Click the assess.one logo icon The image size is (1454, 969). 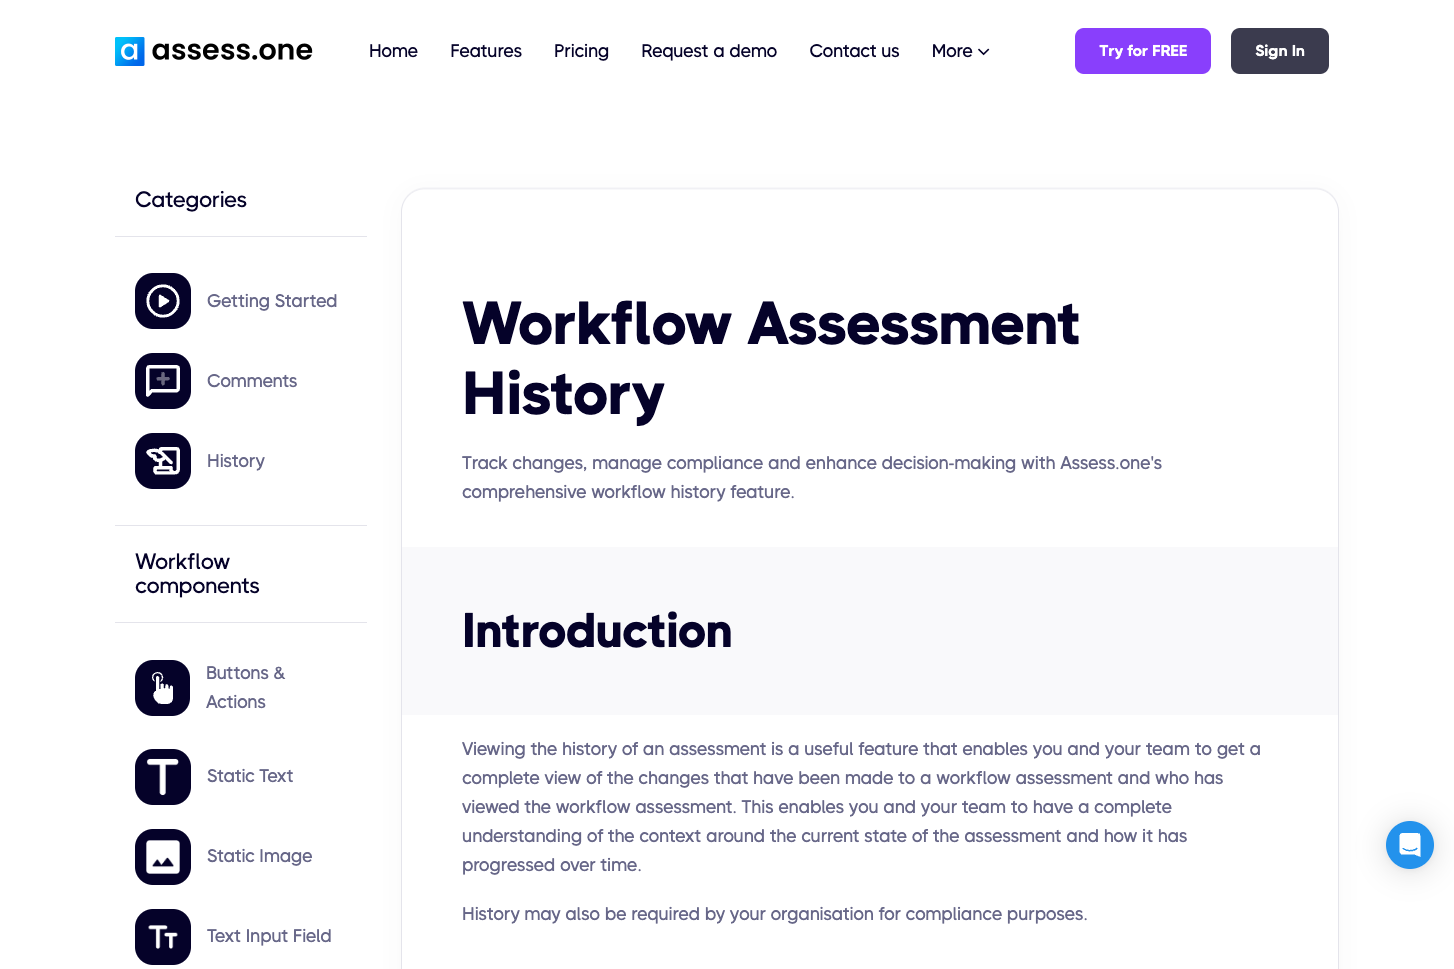(x=130, y=51)
